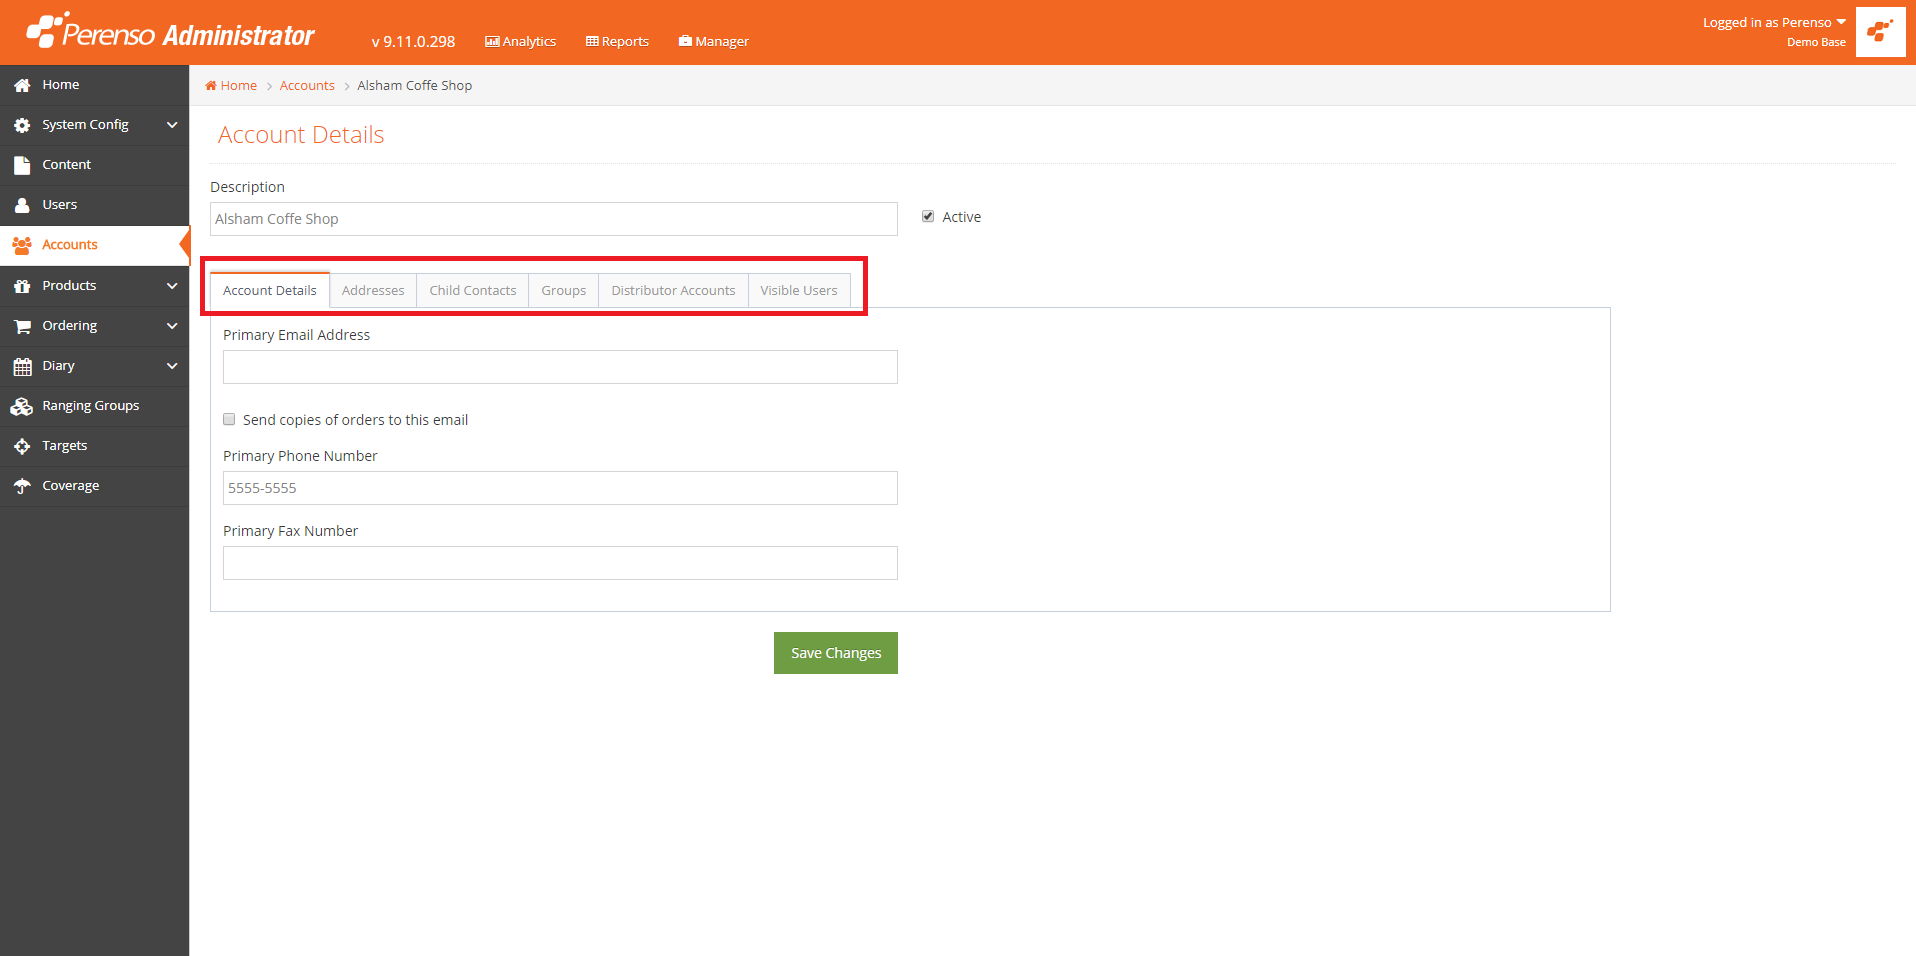Click the Diary calendar icon
The image size is (1916, 956).
[x=22, y=366]
